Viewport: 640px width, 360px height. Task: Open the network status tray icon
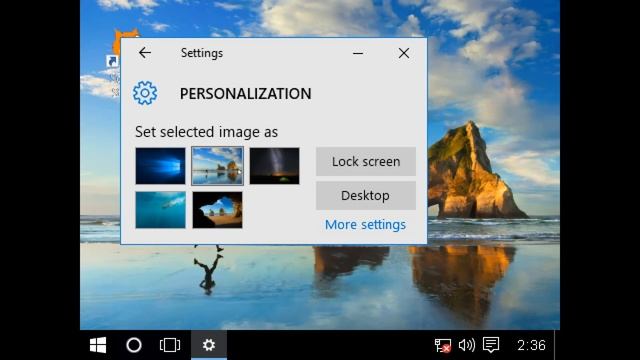[442, 345]
